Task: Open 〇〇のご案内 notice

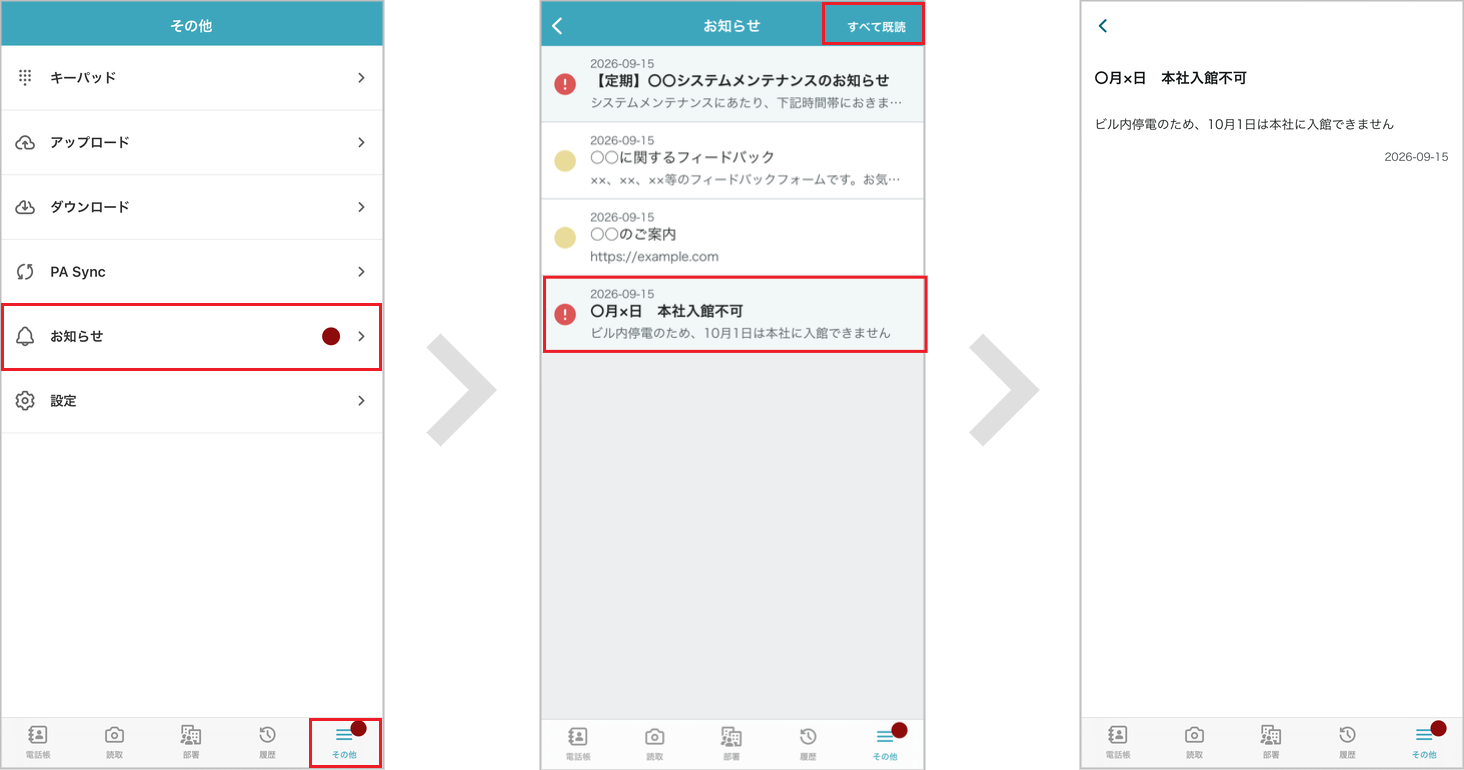Action: (x=733, y=237)
